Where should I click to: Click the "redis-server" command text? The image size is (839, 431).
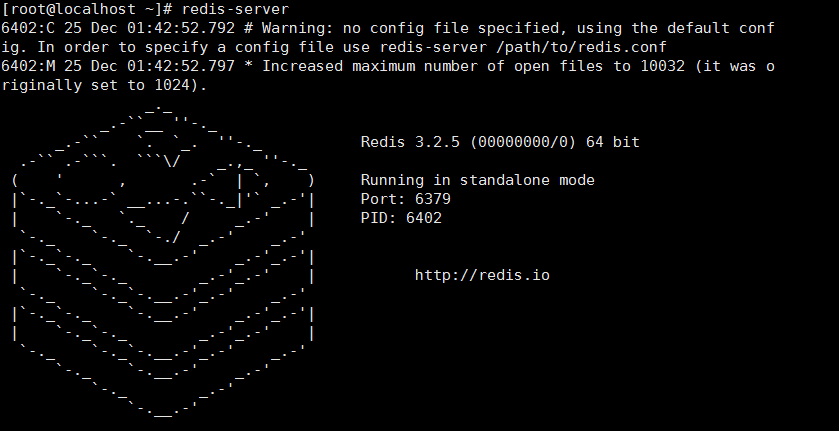click(235, 9)
